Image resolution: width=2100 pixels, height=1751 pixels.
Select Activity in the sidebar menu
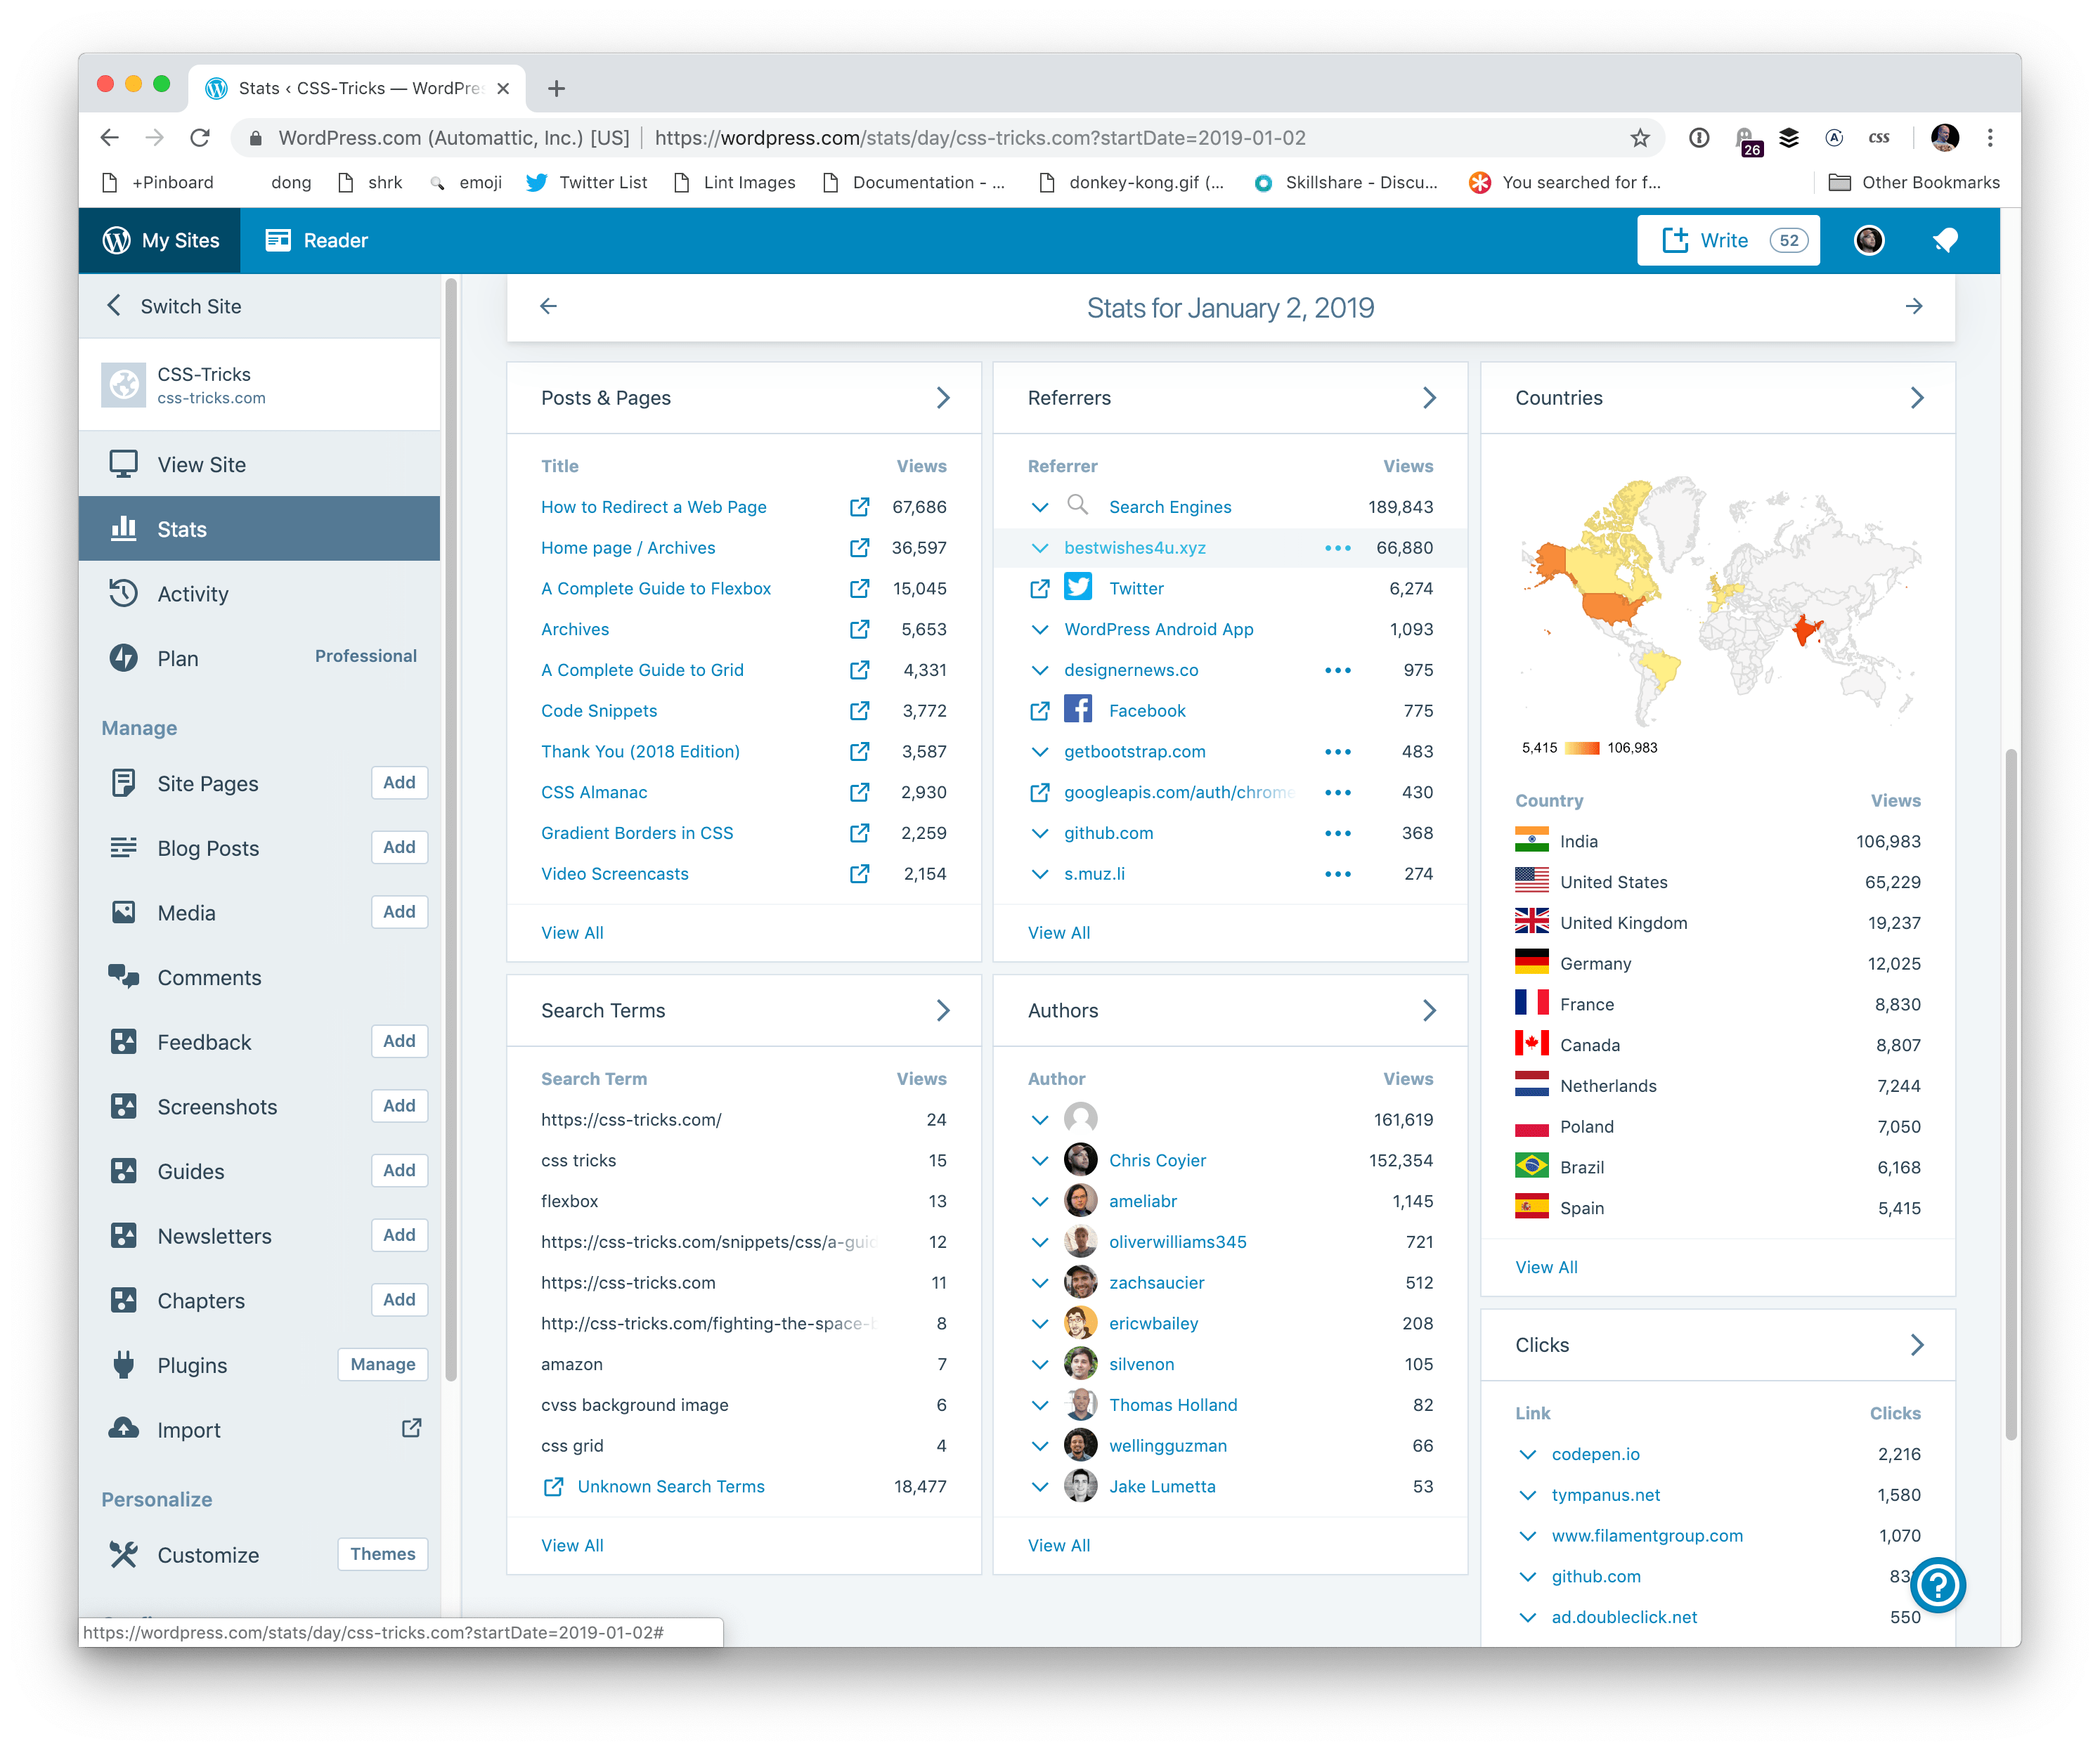[x=193, y=594]
